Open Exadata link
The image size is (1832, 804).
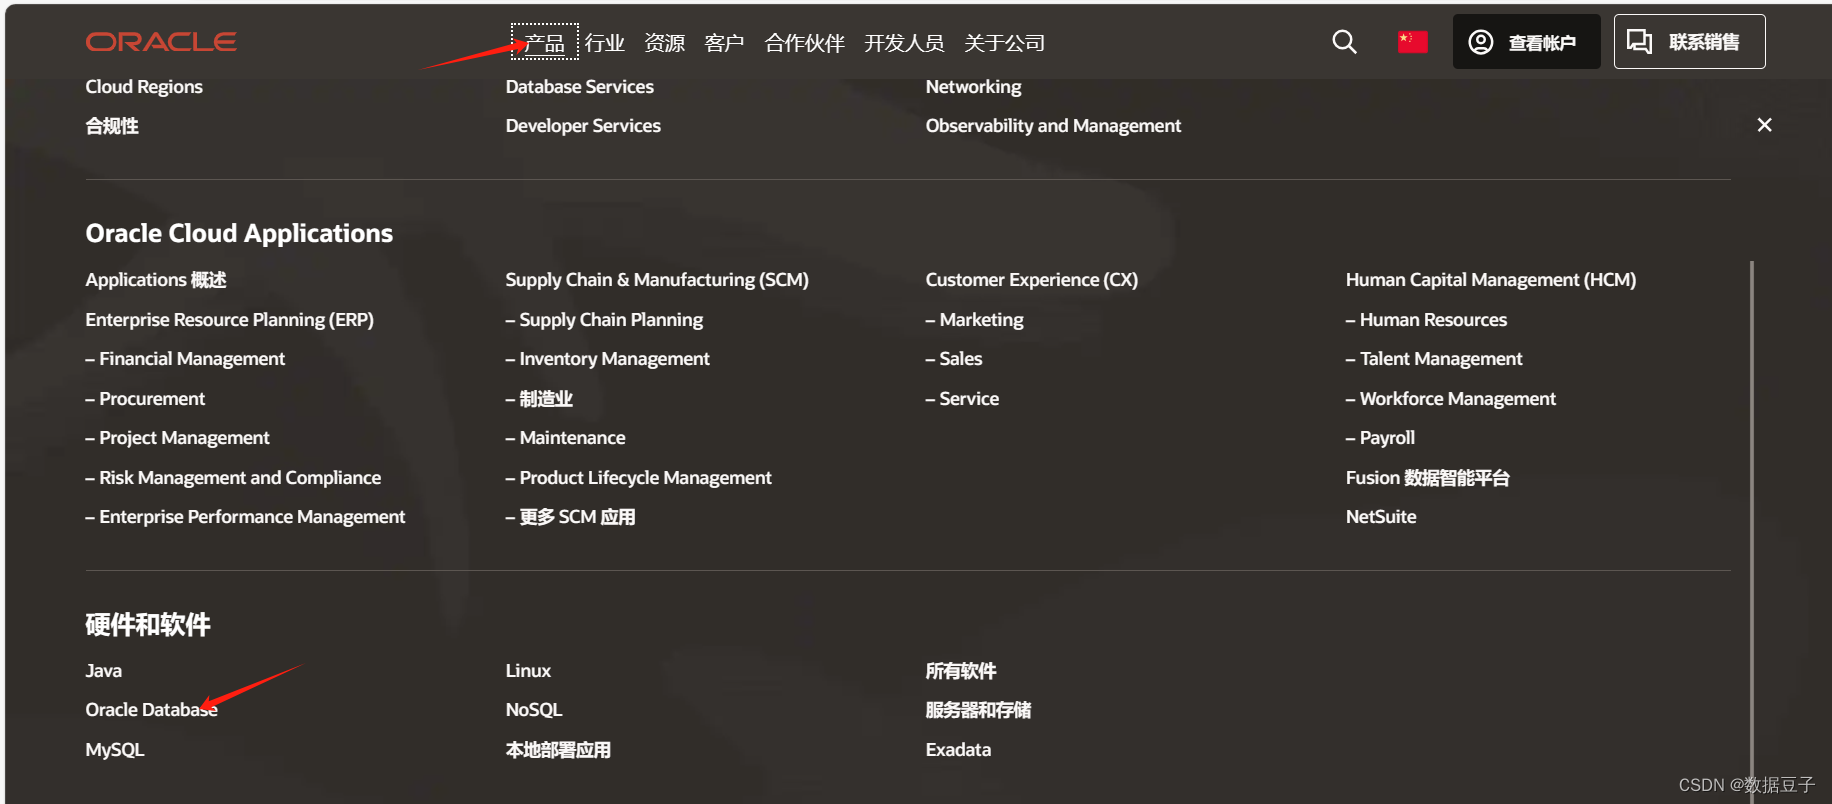[958, 750]
